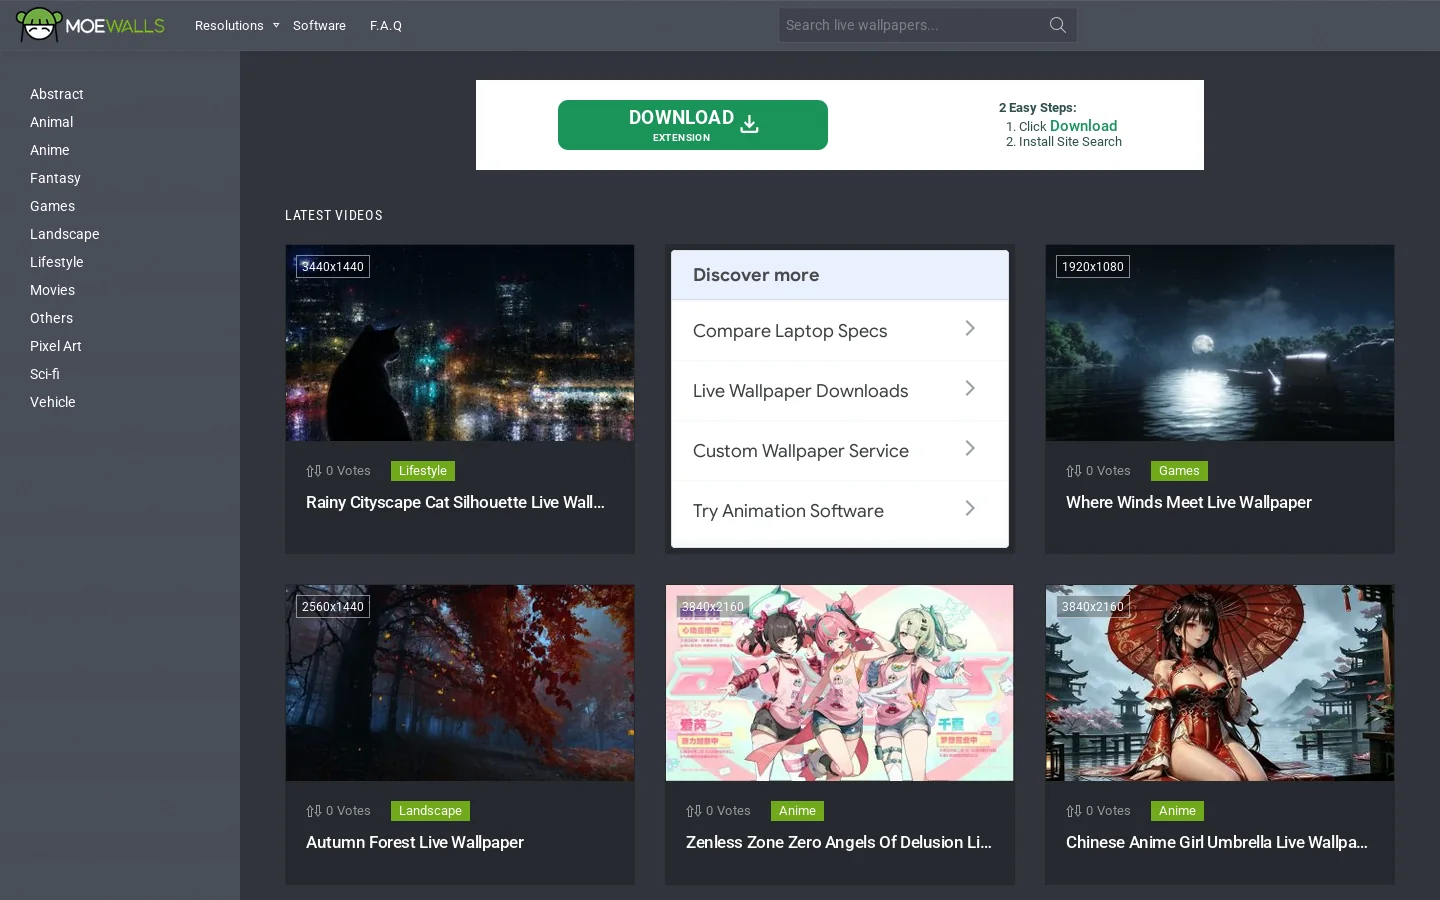
Task: Select the Lifestyle category in sidebar
Action: tap(57, 262)
